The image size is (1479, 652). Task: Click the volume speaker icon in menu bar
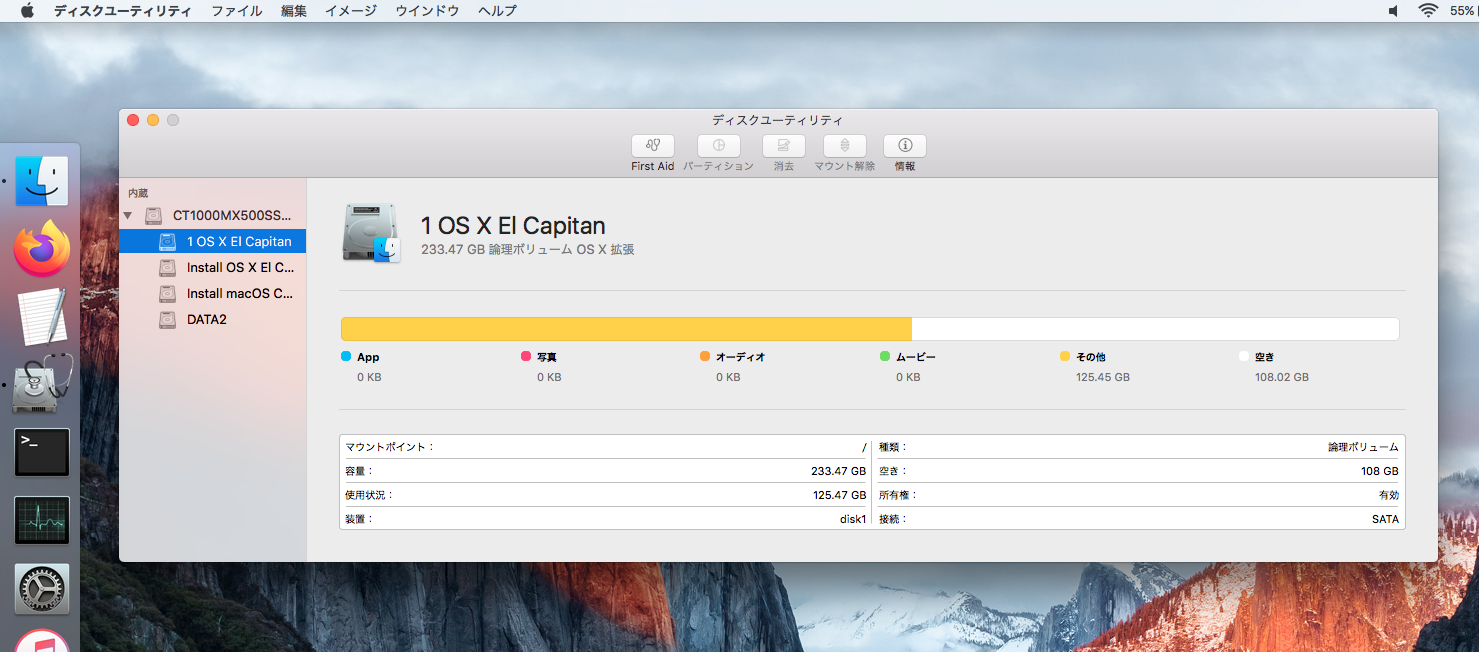click(x=1393, y=11)
